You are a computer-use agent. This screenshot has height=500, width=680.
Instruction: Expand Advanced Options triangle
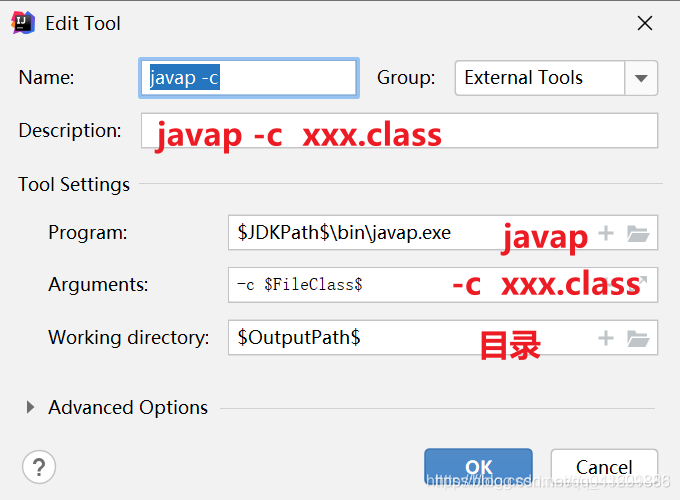pyautogui.click(x=30, y=407)
